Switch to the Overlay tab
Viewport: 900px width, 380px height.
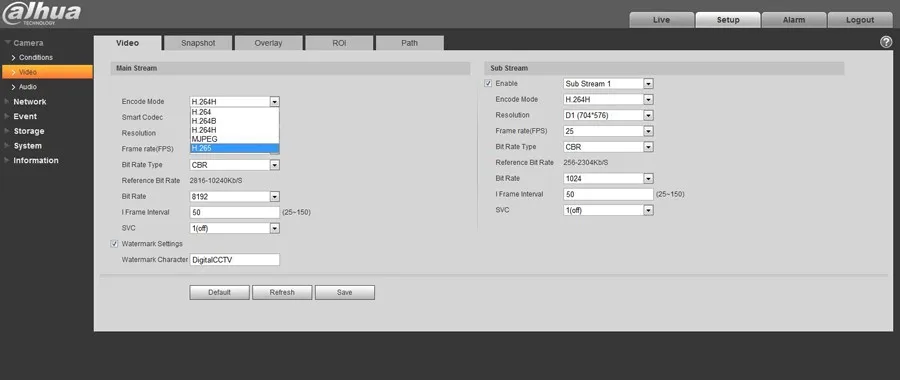[x=269, y=43]
